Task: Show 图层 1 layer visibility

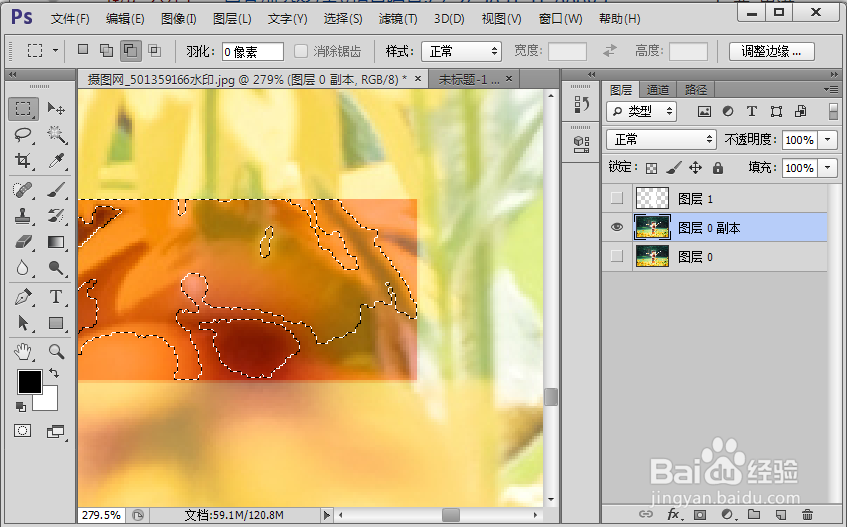Action: 616,198
